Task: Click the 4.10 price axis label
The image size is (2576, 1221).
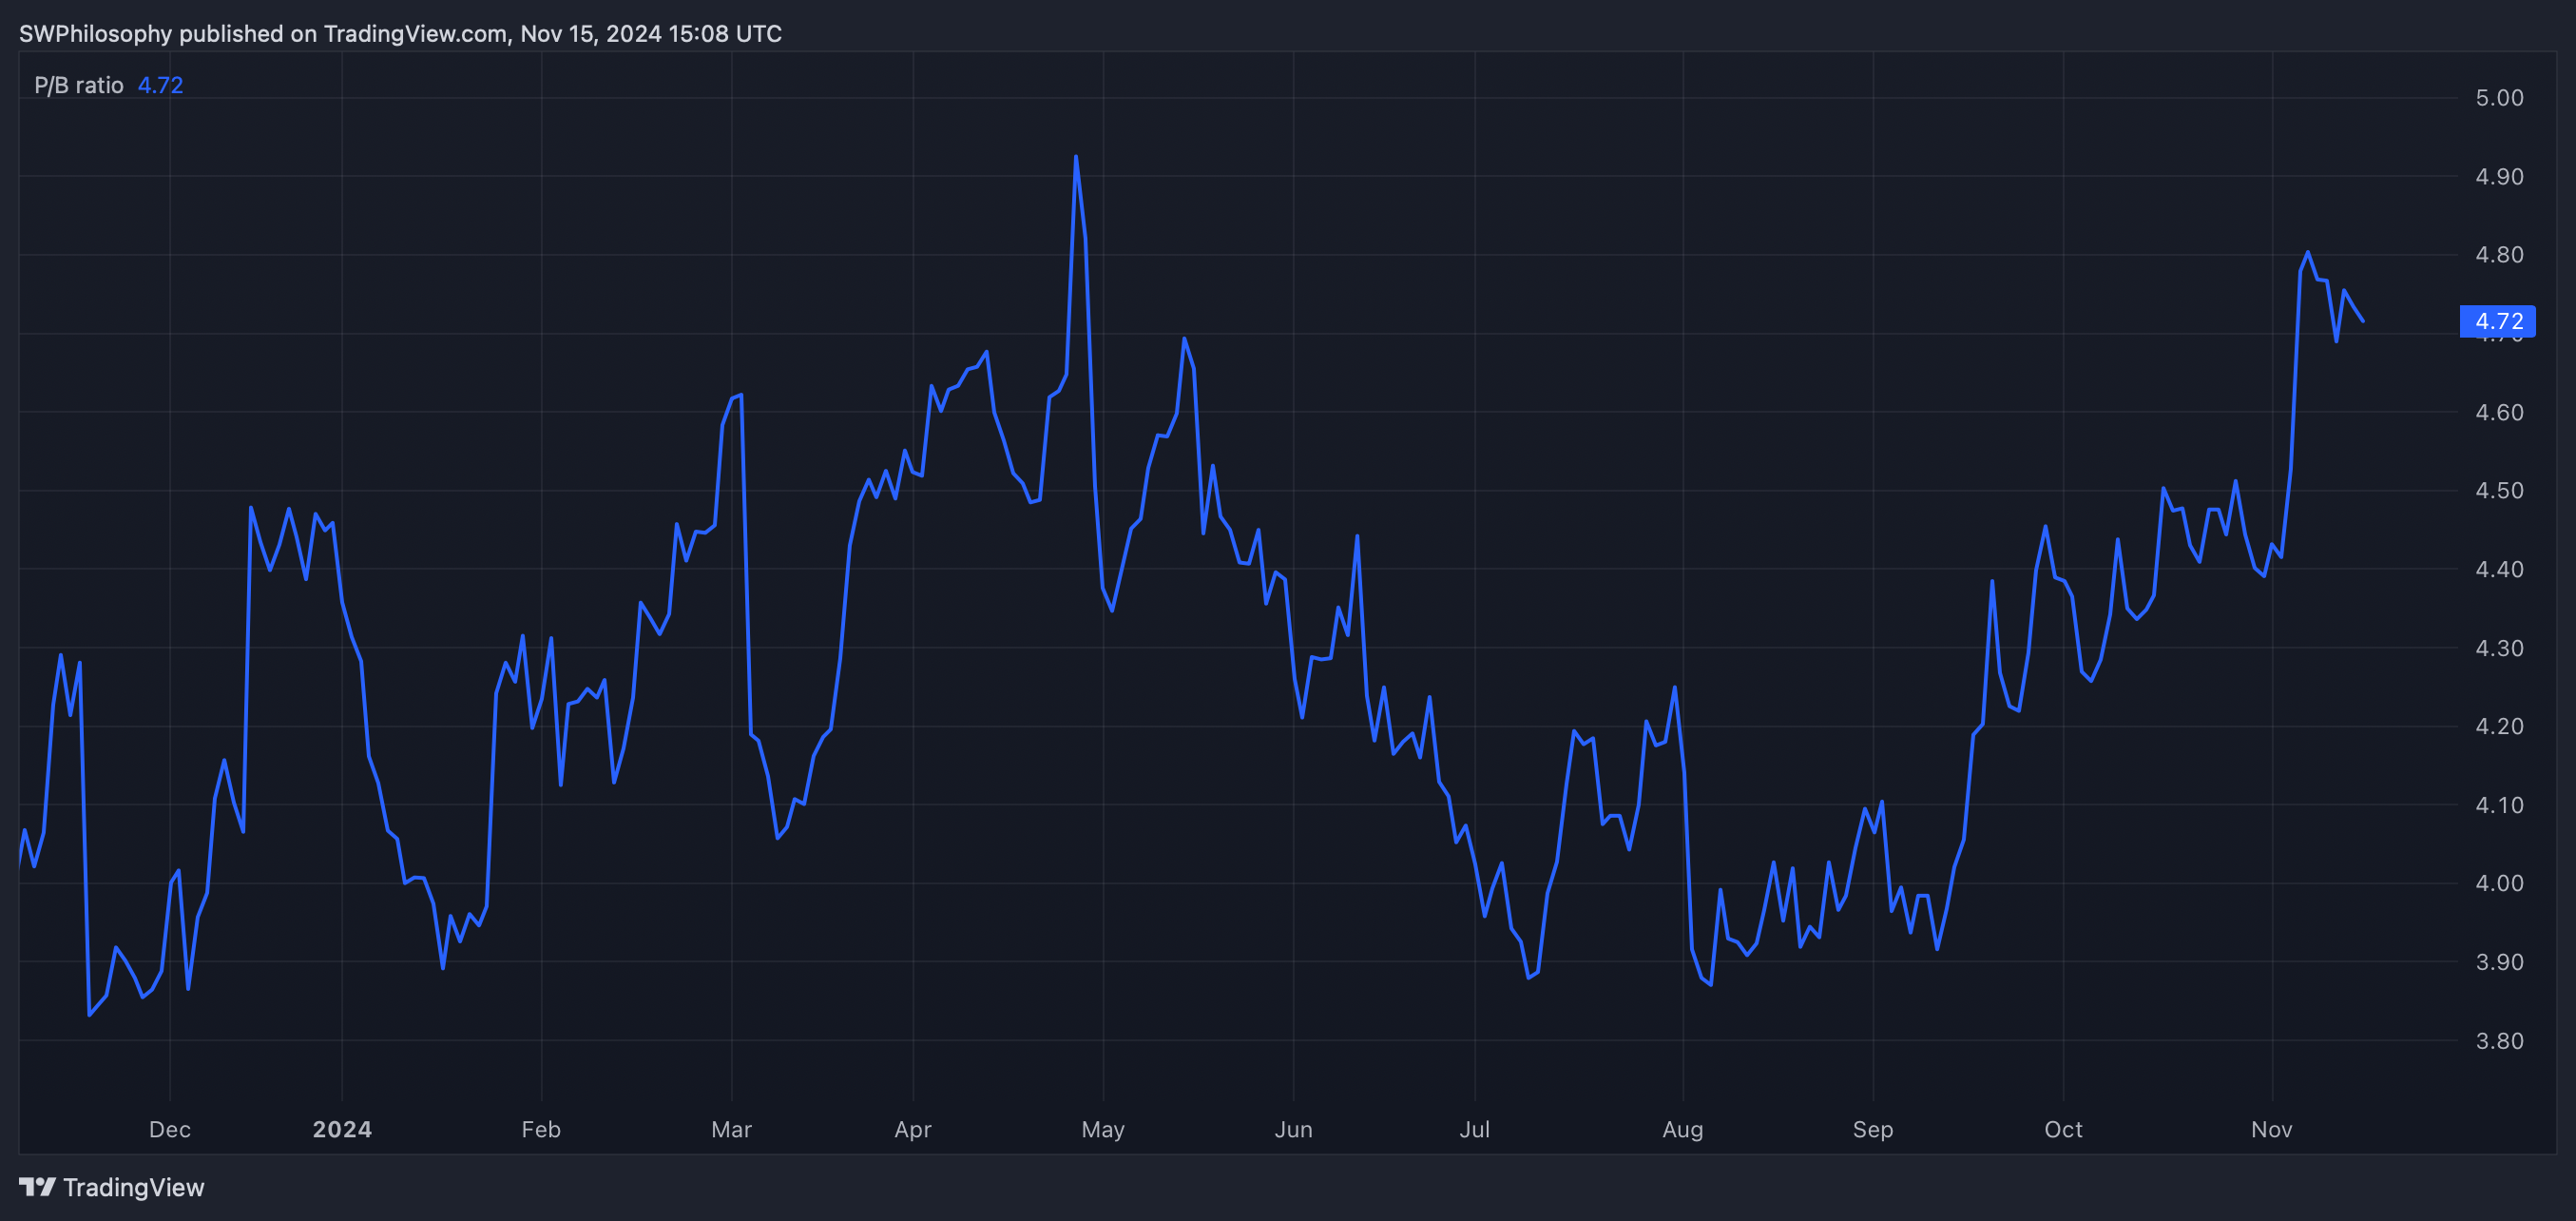Action: (x=2499, y=805)
